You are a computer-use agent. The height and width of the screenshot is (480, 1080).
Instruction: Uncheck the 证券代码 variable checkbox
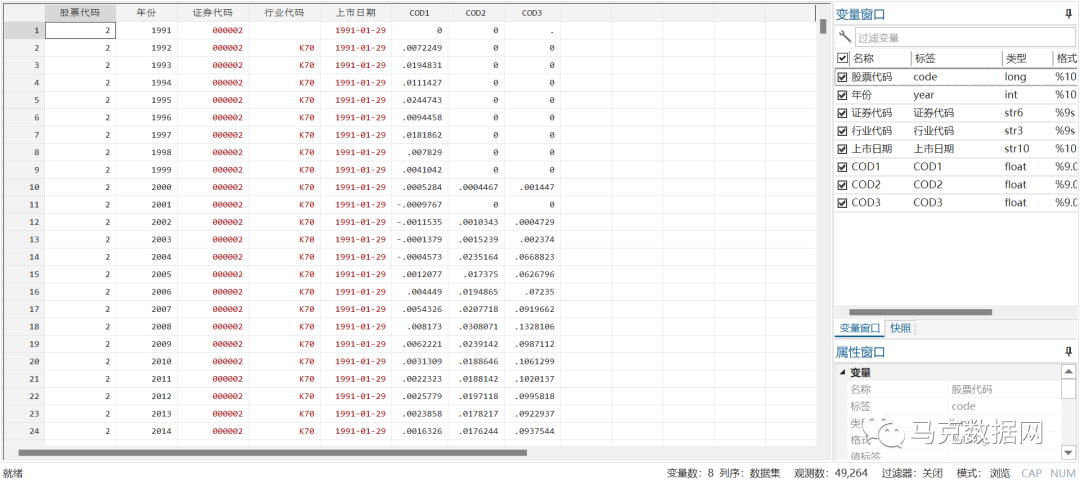[x=842, y=113]
